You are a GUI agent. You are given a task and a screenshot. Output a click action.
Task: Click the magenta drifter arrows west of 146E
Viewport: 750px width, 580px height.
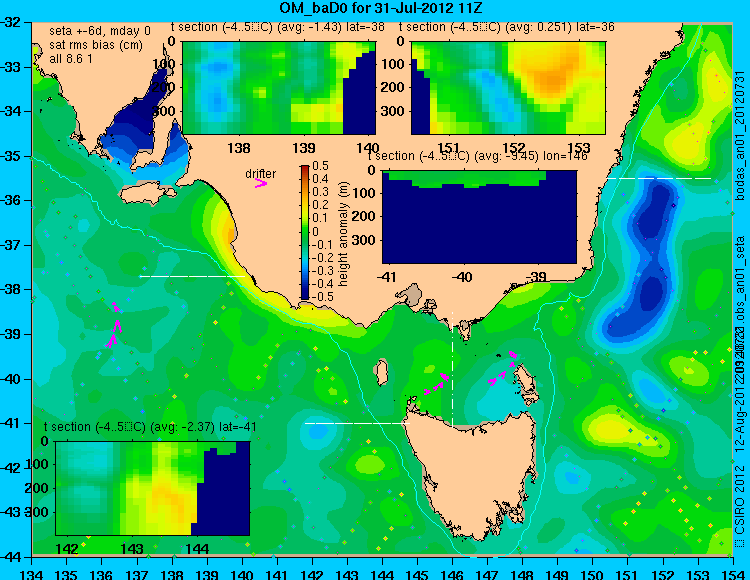point(437,384)
